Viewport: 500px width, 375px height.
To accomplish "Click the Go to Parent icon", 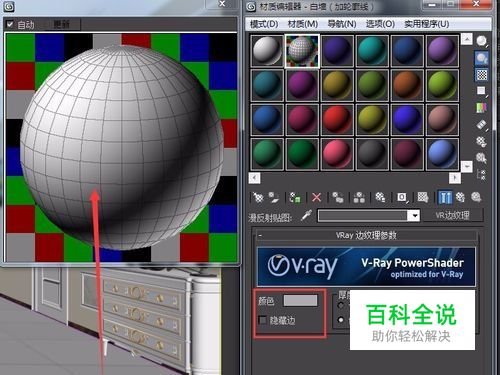I will [x=460, y=198].
